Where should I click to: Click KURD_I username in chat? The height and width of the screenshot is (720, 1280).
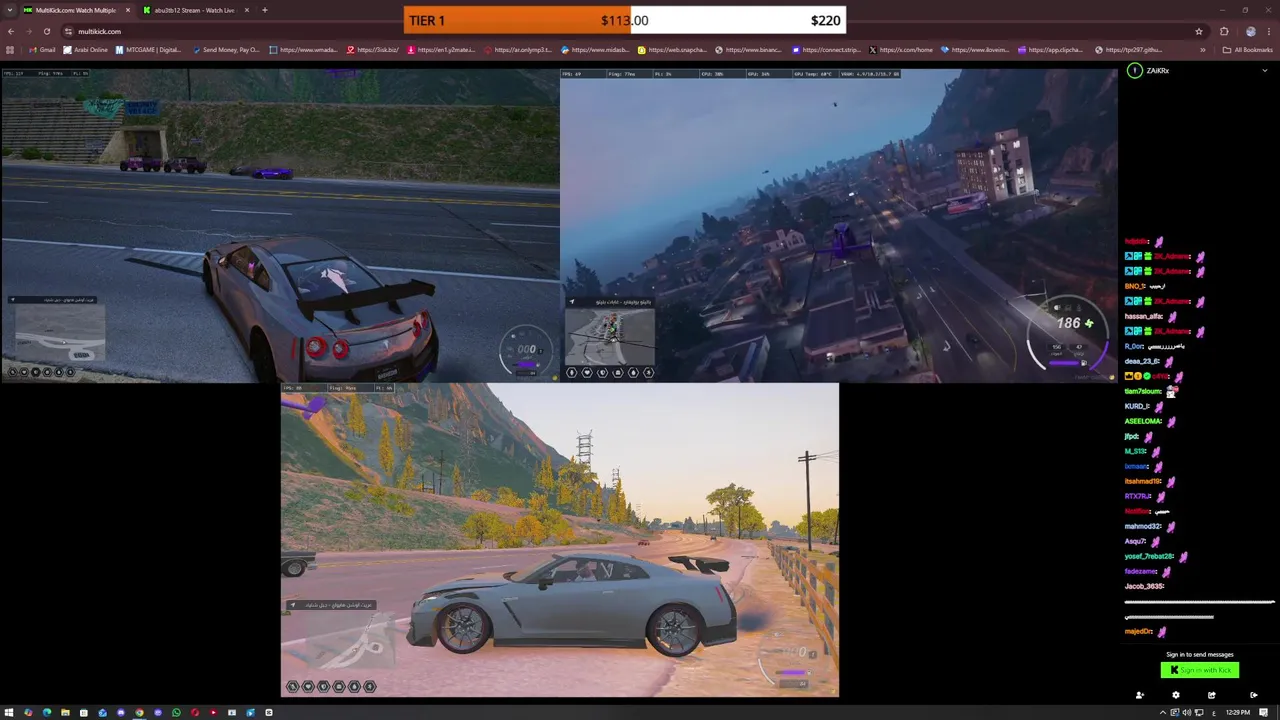point(1137,406)
